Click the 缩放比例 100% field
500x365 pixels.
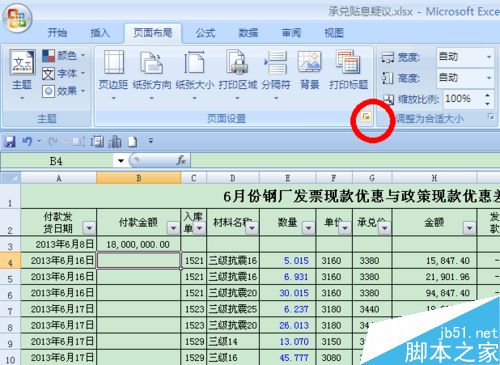[463, 99]
